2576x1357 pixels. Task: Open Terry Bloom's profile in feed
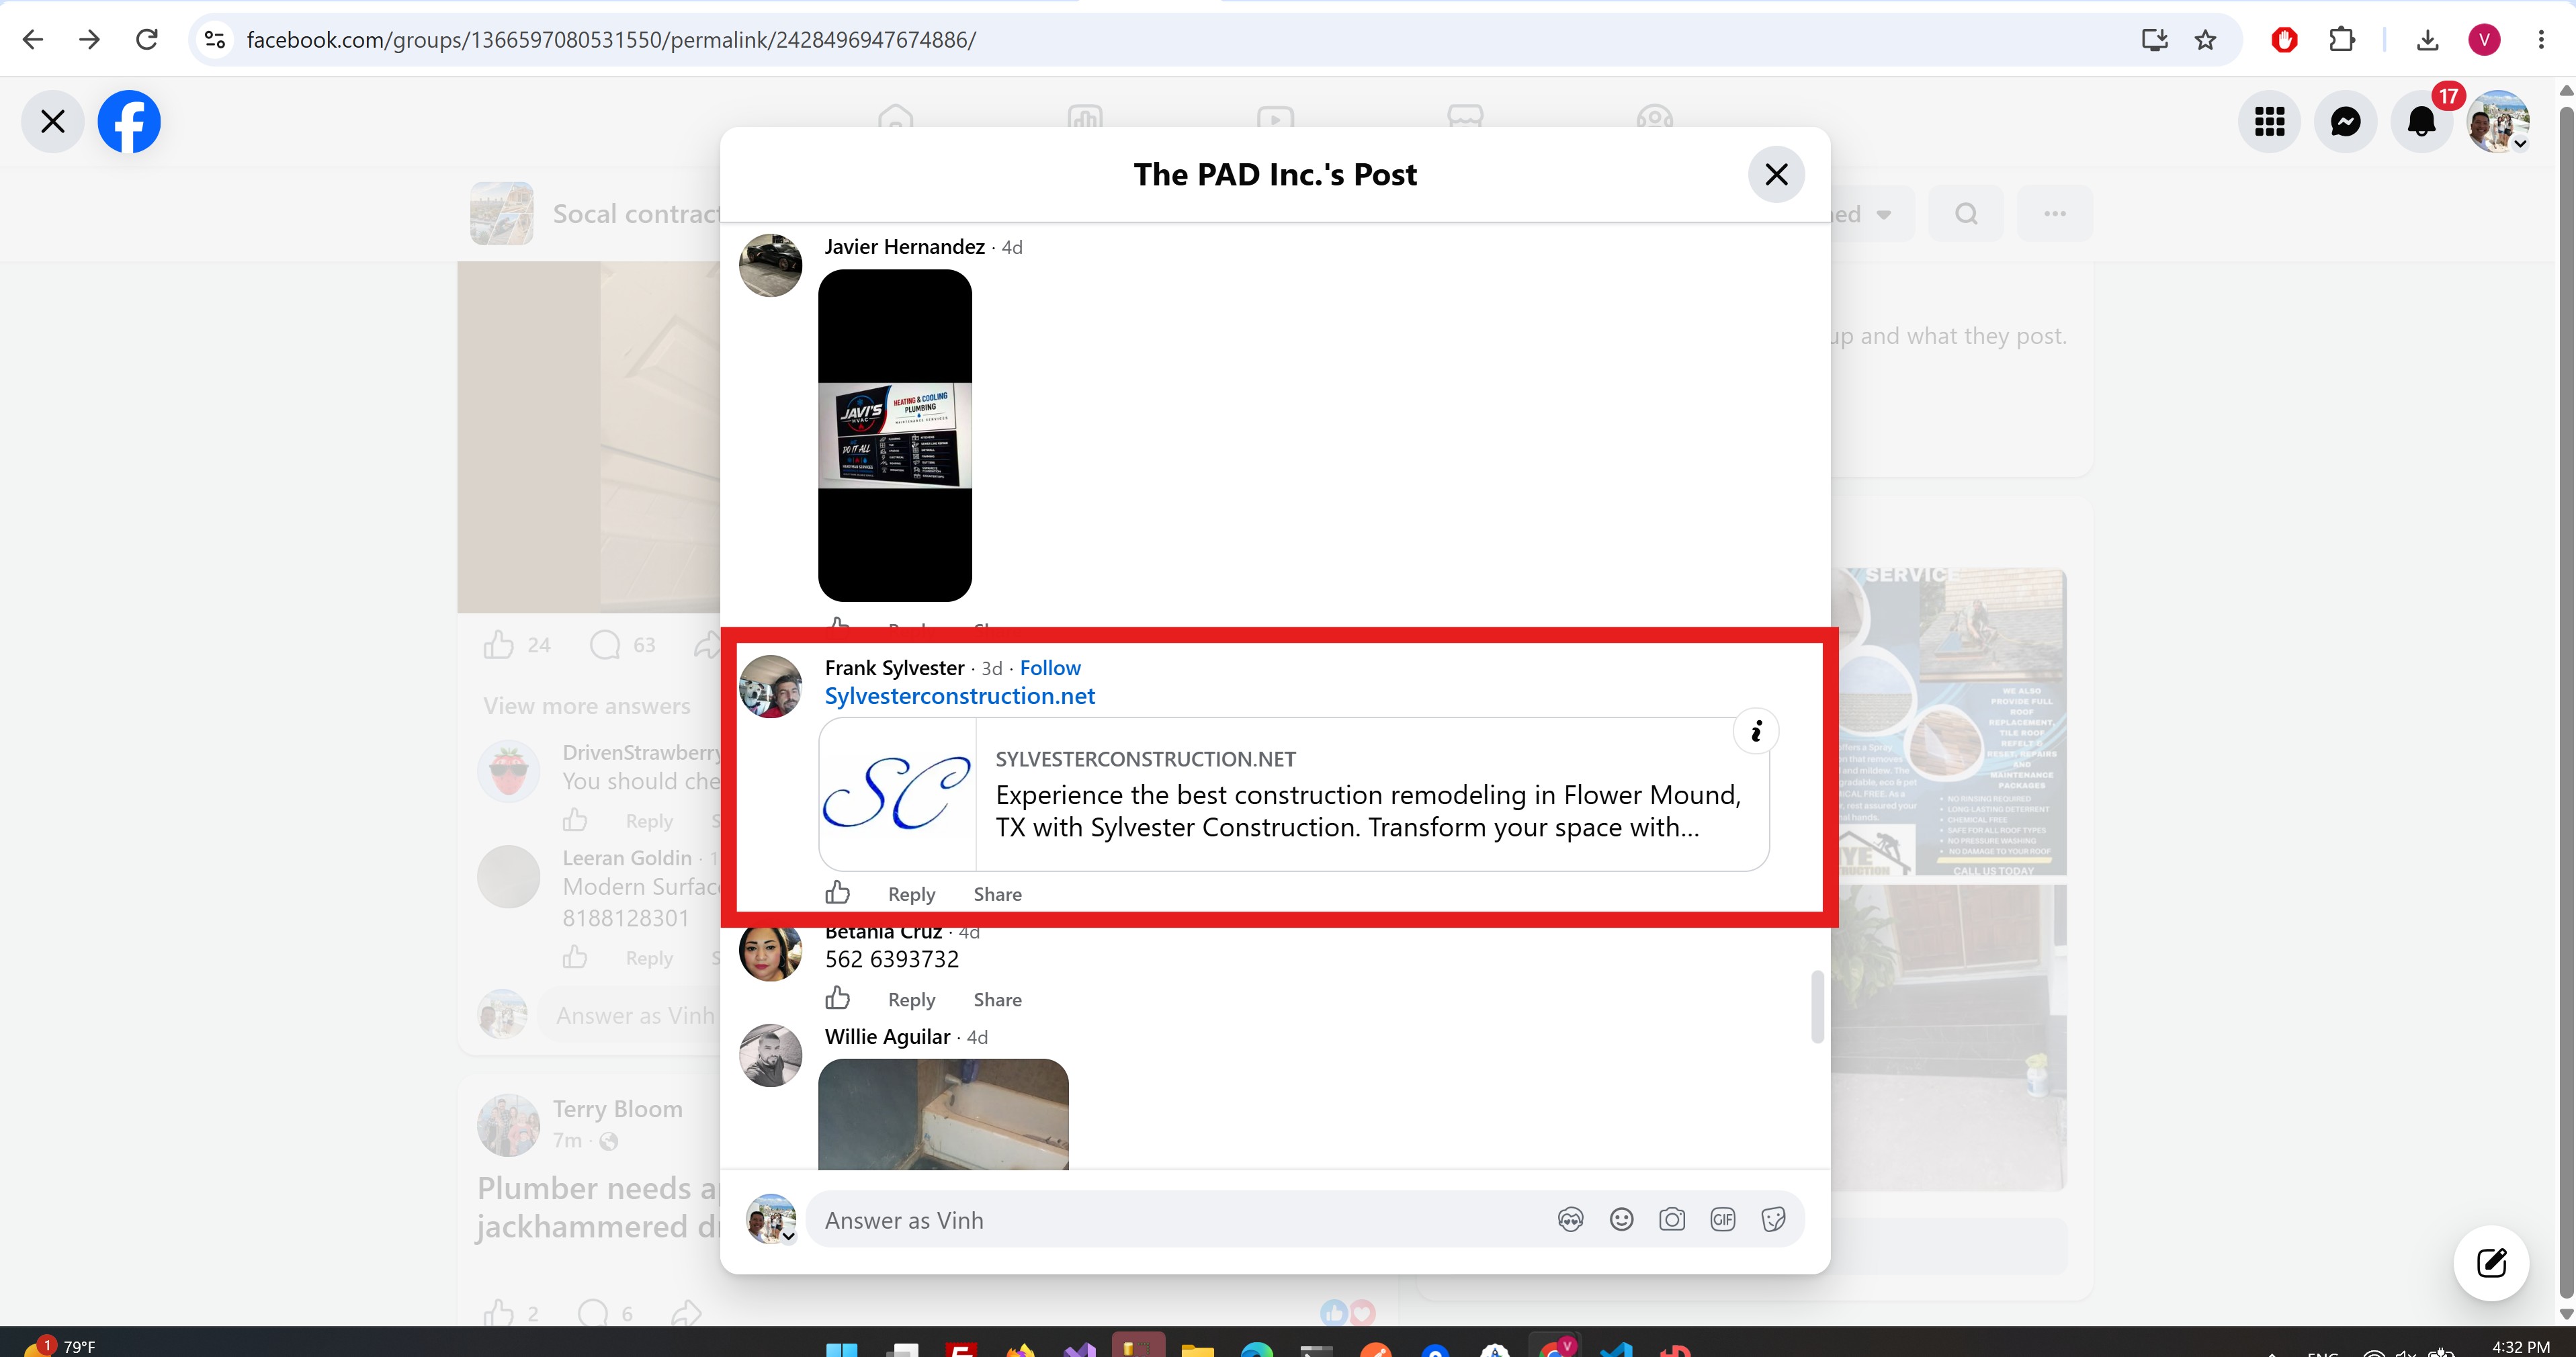point(617,1108)
